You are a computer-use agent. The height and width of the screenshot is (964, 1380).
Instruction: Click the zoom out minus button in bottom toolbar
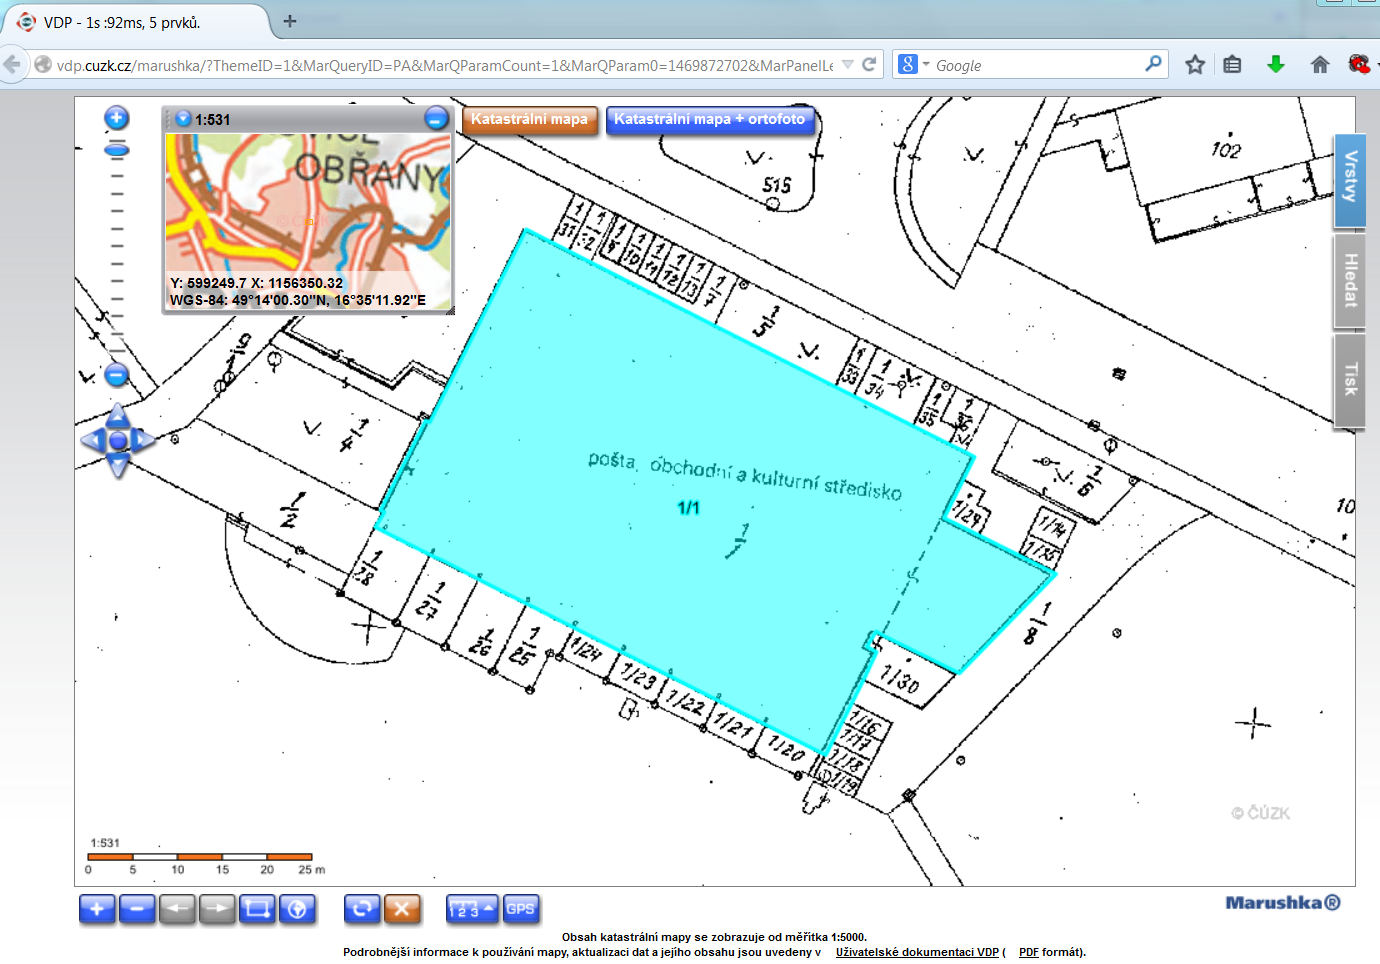pyautogui.click(x=137, y=909)
